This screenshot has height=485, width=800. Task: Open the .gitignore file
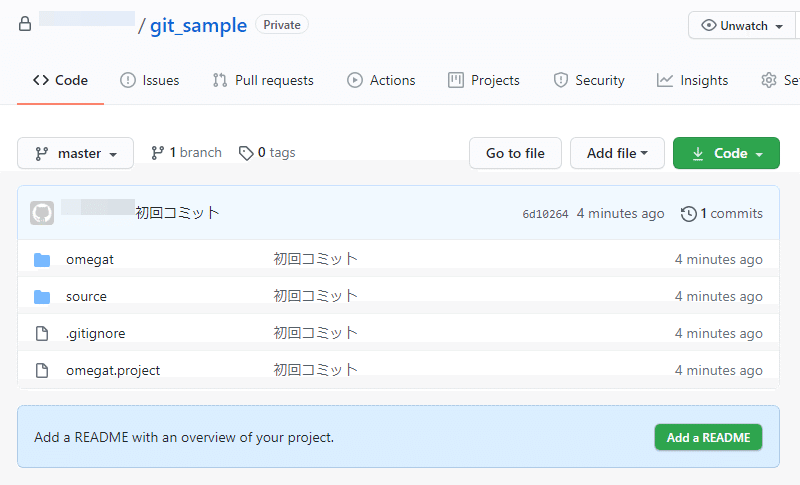pyautogui.click(x=95, y=334)
